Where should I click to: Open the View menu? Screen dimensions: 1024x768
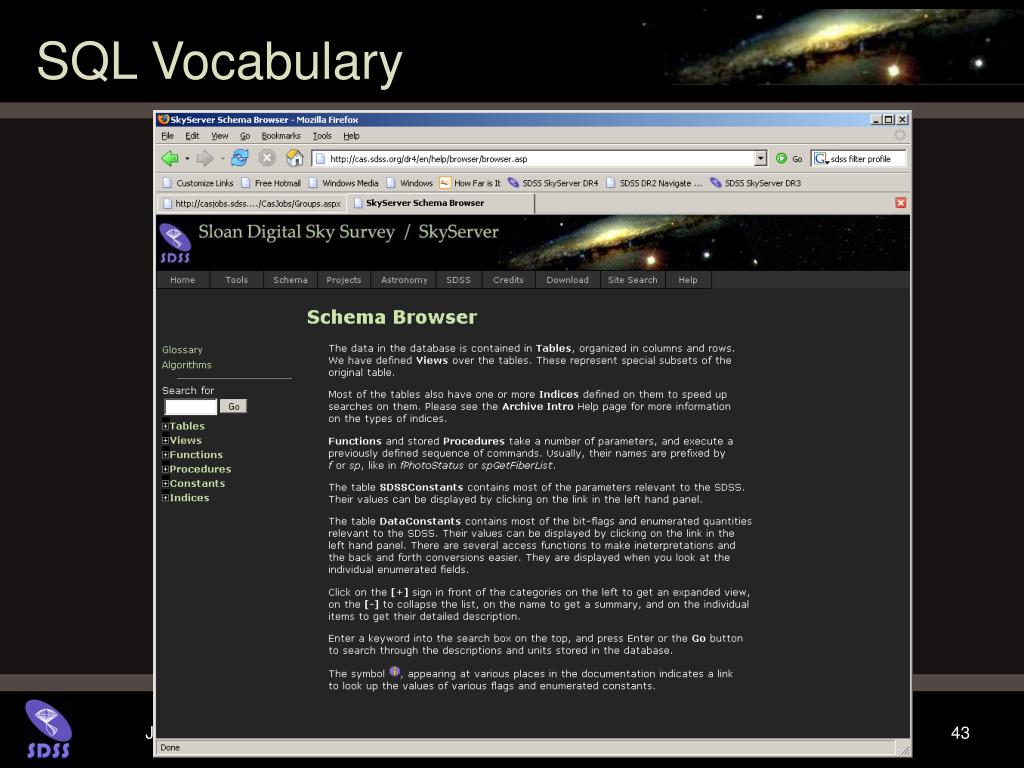(x=219, y=136)
